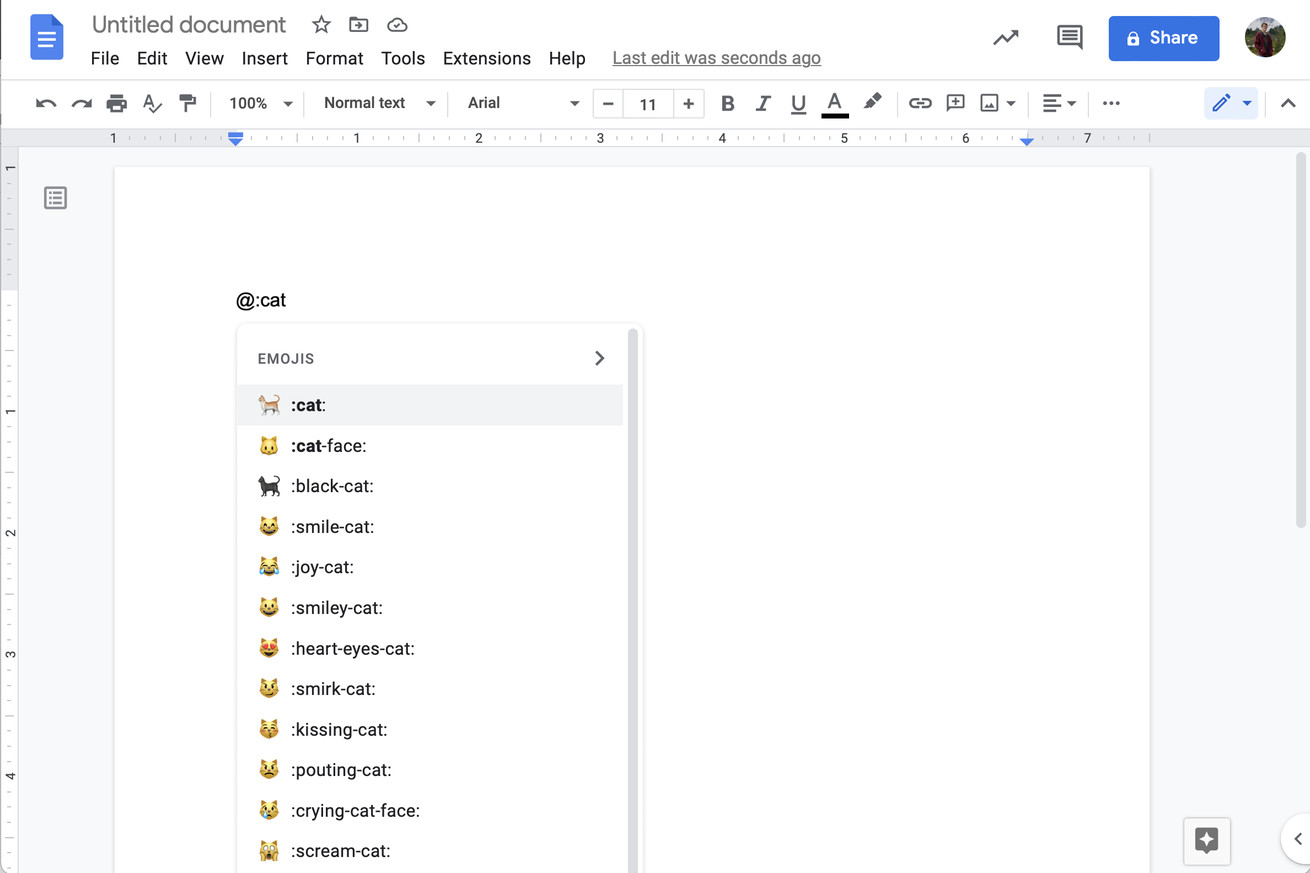Open the comment history
The image size is (1310, 873).
pos(1069,38)
